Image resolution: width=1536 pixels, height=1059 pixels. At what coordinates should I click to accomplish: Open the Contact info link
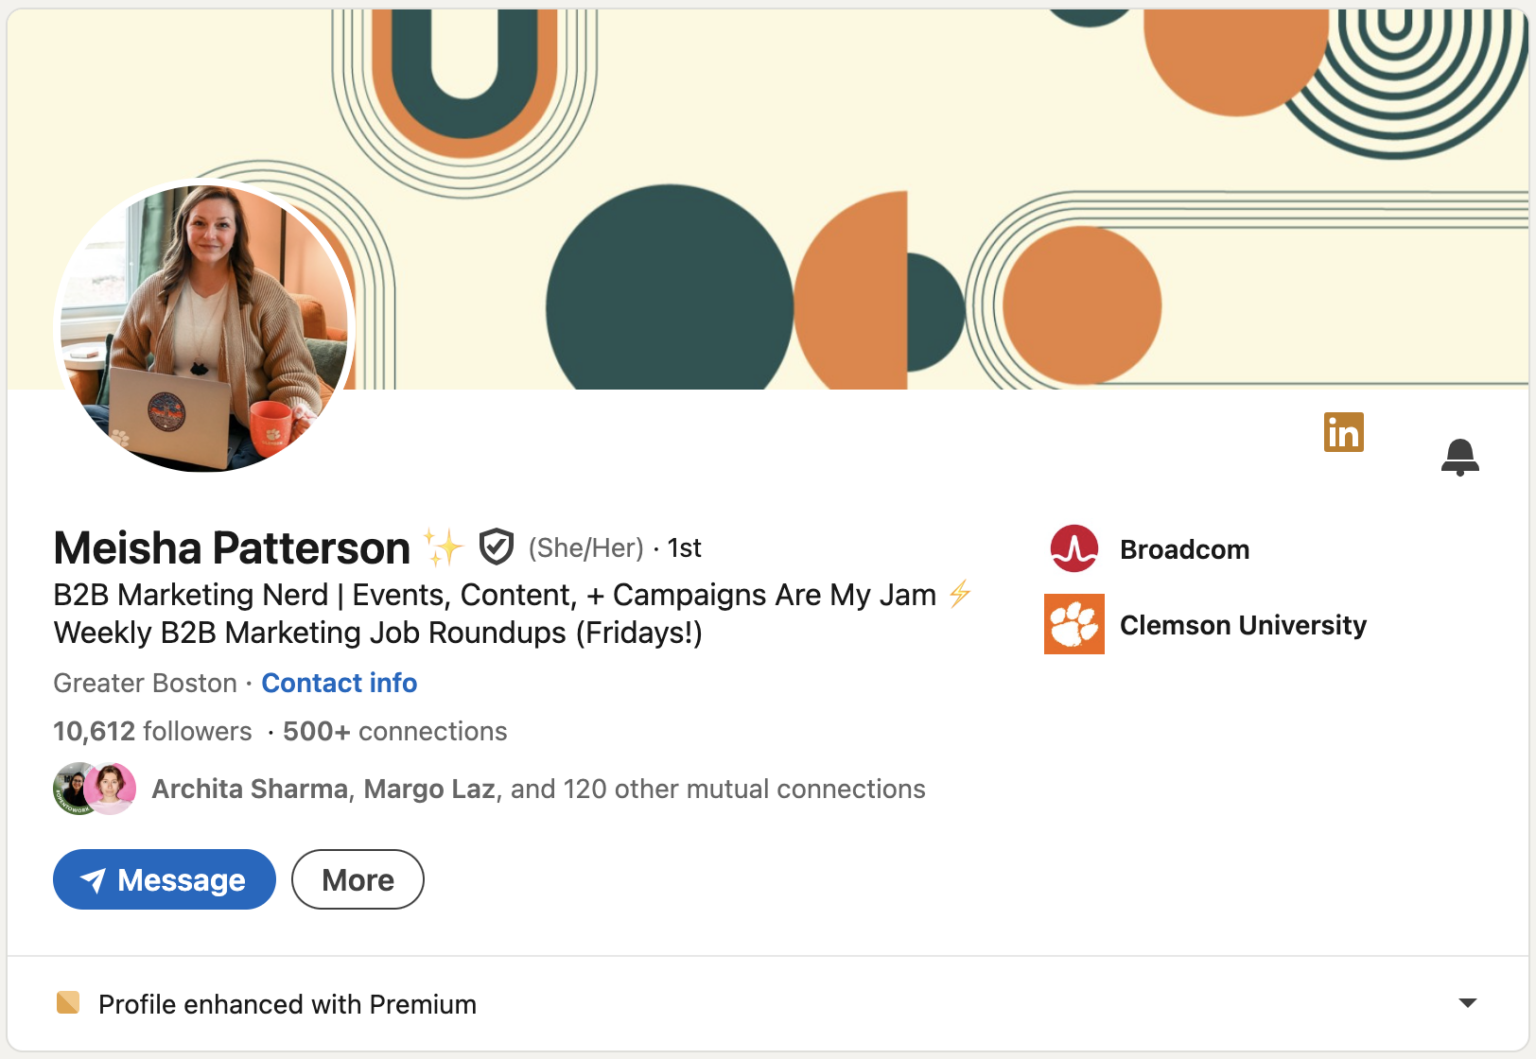pyautogui.click(x=339, y=683)
